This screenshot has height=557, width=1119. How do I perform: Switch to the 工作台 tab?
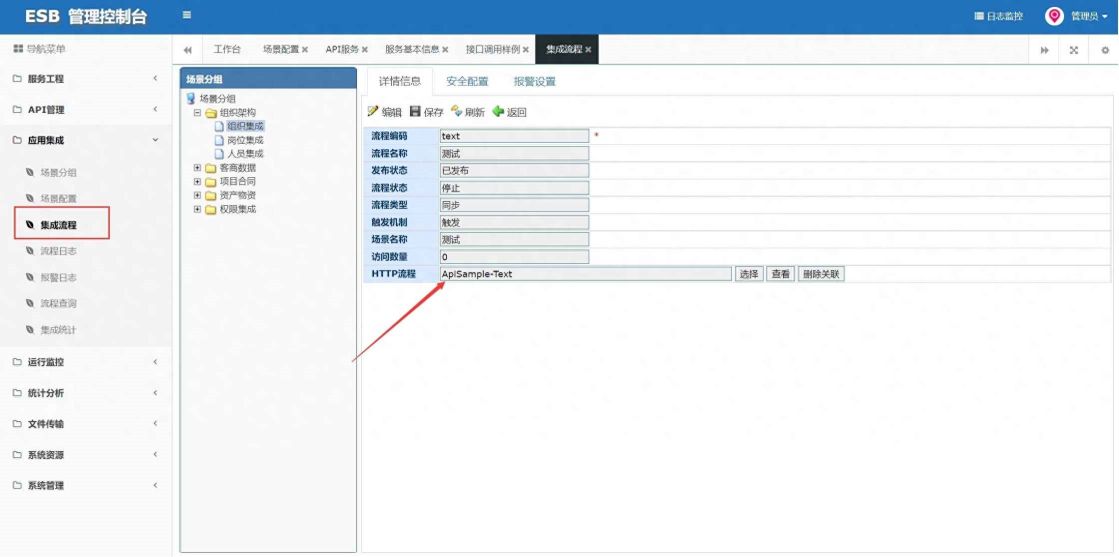[x=227, y=49]
